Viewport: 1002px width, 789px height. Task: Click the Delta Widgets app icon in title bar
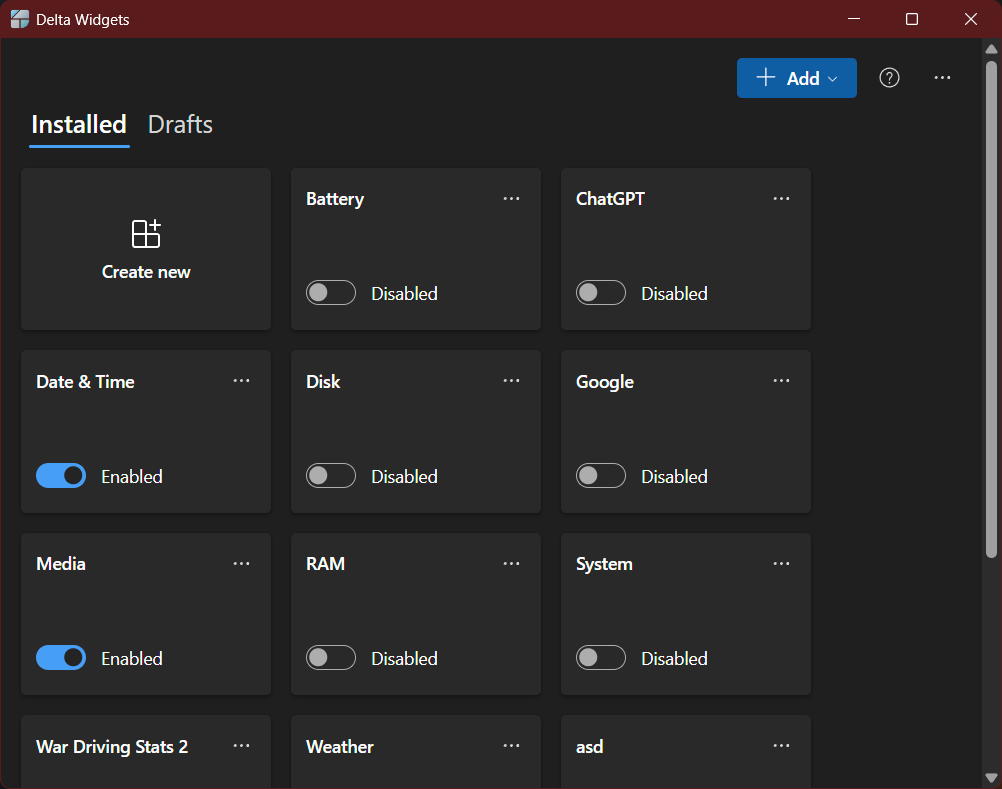[20, 19]
